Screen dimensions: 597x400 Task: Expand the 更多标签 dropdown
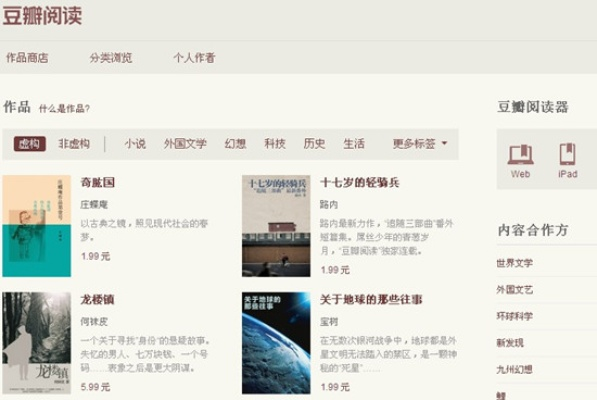(x=420, y=143)
